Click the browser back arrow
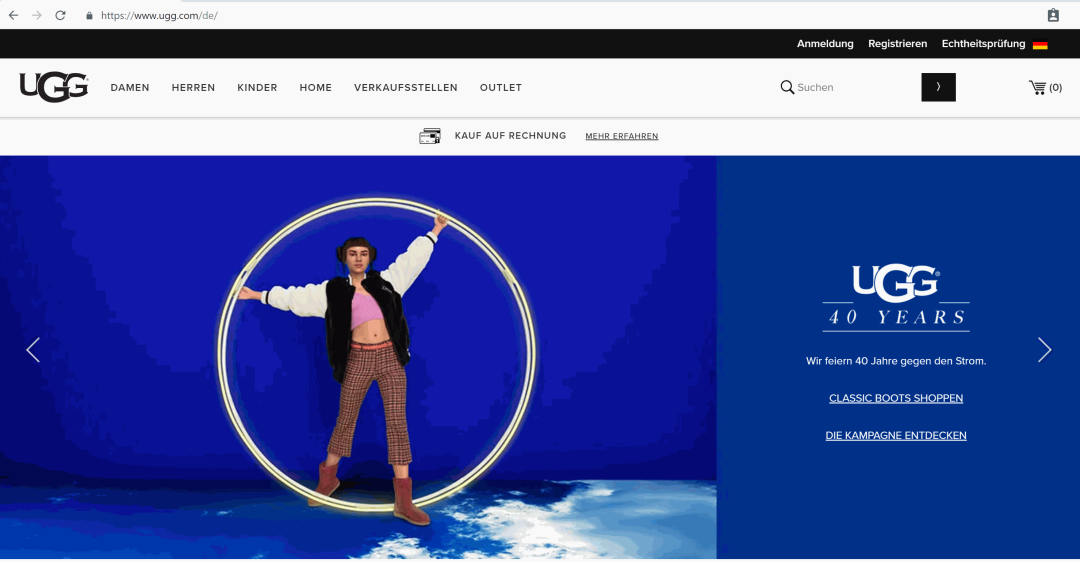This screenshot has height=562, width=1080. tap(13, 15)
